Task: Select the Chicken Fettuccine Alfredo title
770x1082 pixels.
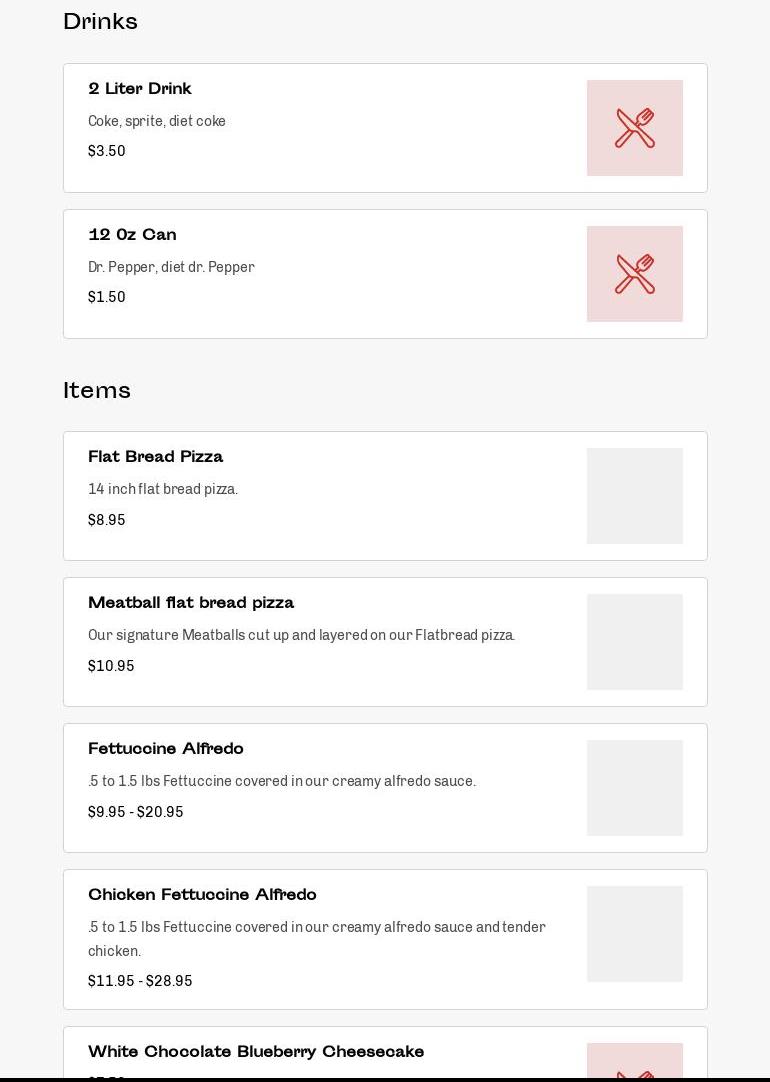Action: [202, 895]
